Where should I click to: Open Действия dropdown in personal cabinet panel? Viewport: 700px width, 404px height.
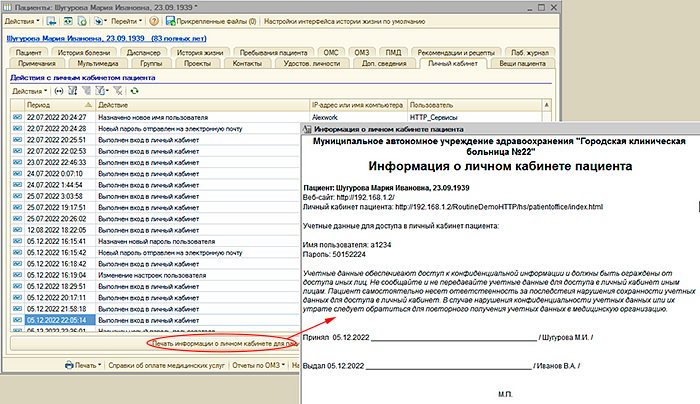pos(30,91)
